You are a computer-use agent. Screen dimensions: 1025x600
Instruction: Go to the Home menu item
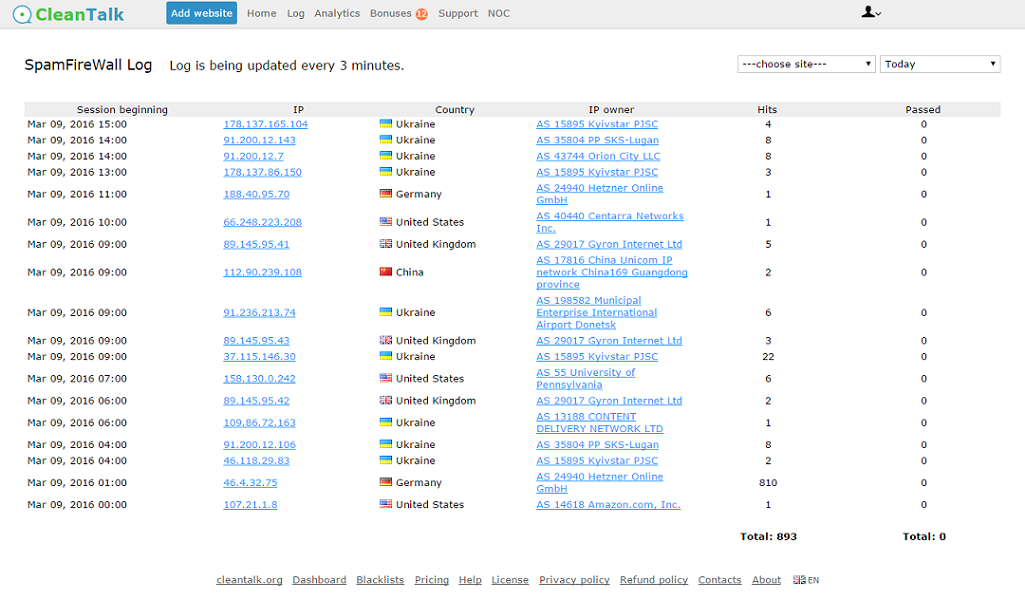[x=261, y=13]
